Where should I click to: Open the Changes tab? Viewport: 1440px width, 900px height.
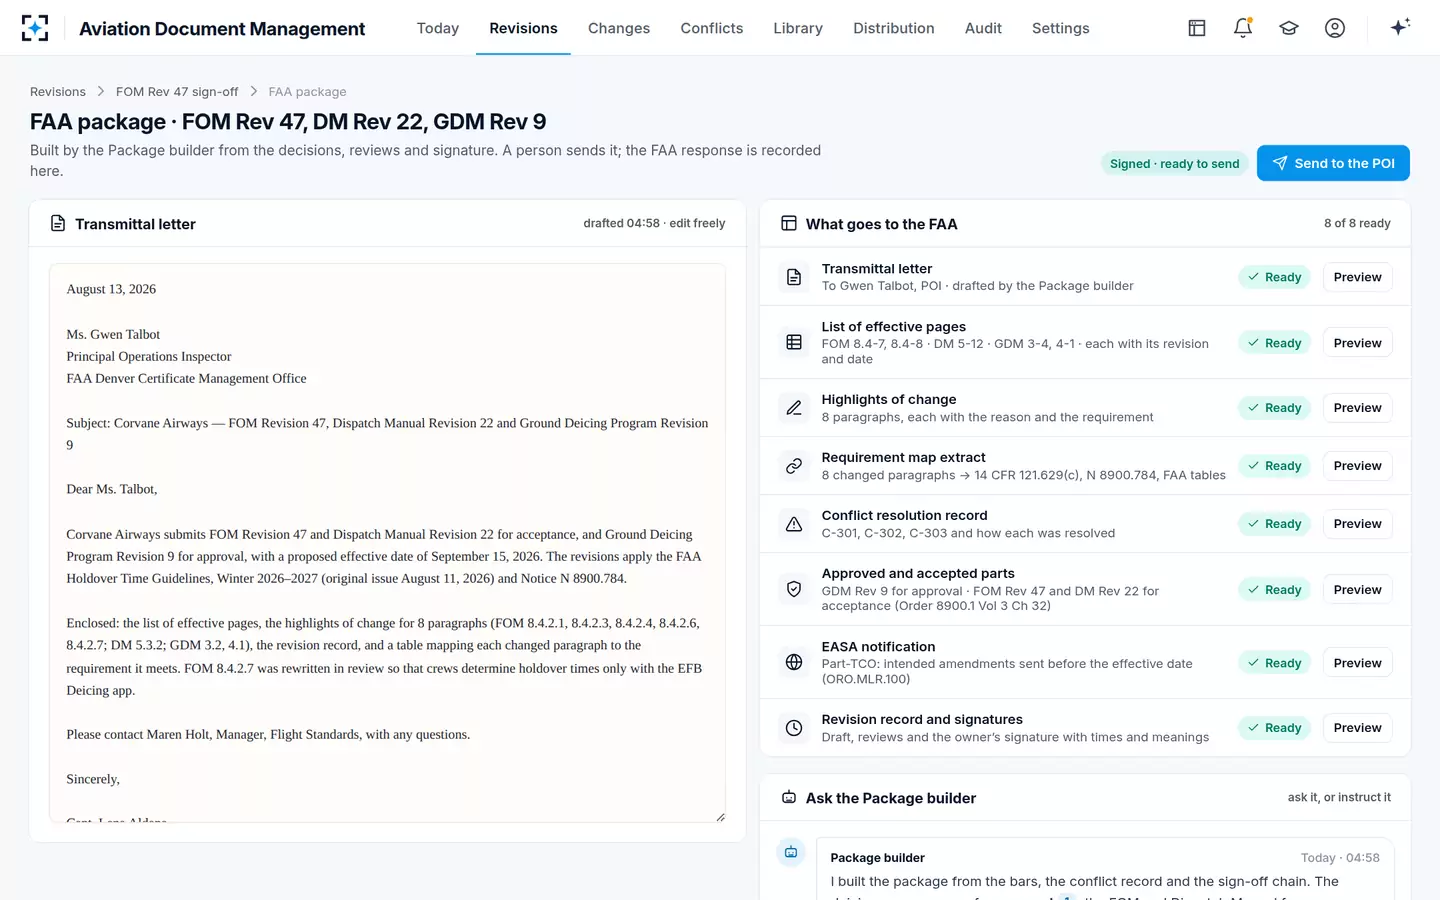pyautogui.click(x=619, y=28)
